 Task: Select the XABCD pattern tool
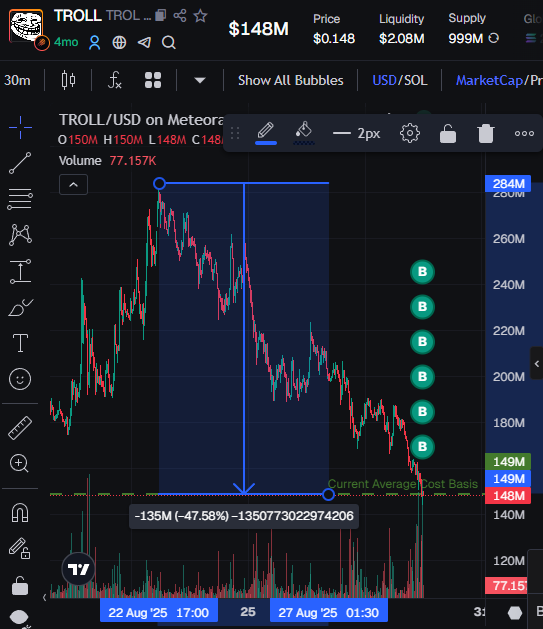point(20,235)
